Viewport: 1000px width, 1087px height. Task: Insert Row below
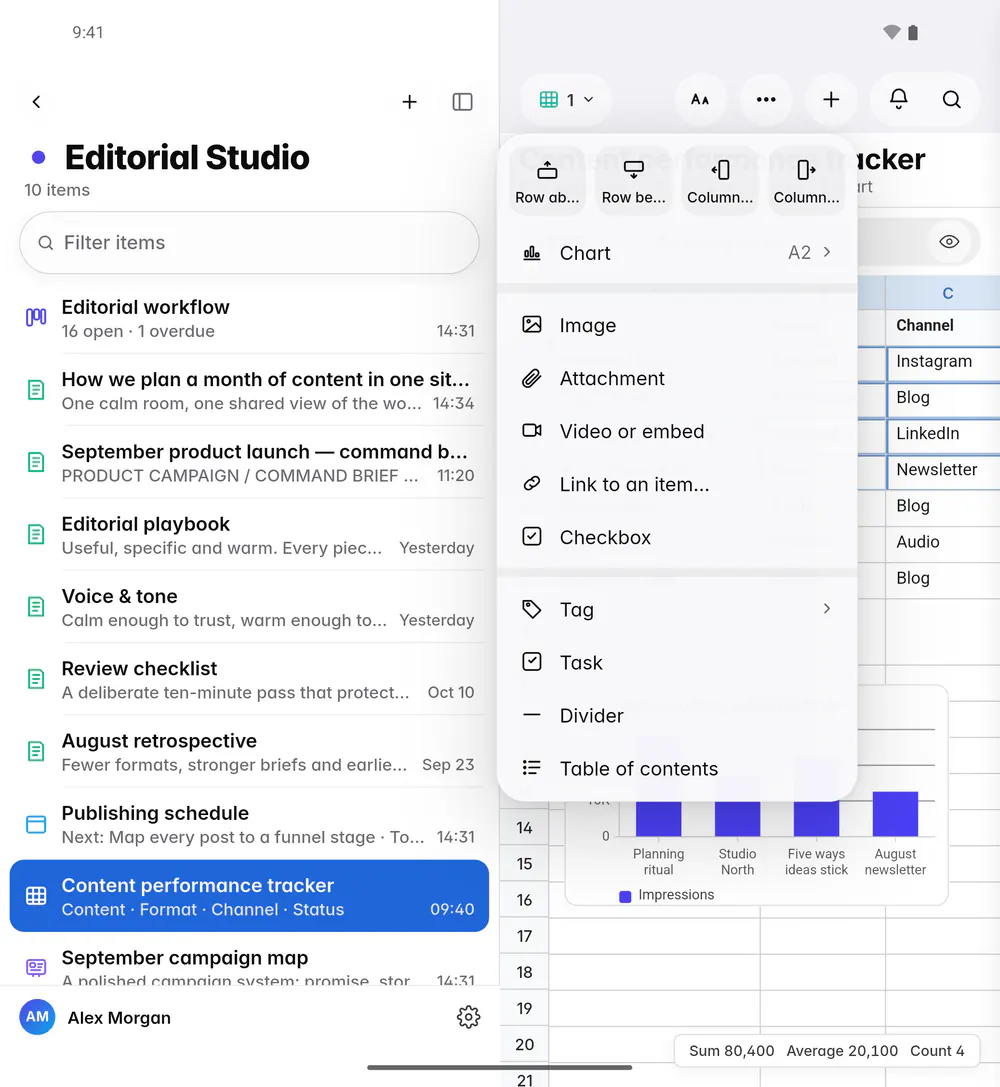pyautogui.click(x=633, y=182)
